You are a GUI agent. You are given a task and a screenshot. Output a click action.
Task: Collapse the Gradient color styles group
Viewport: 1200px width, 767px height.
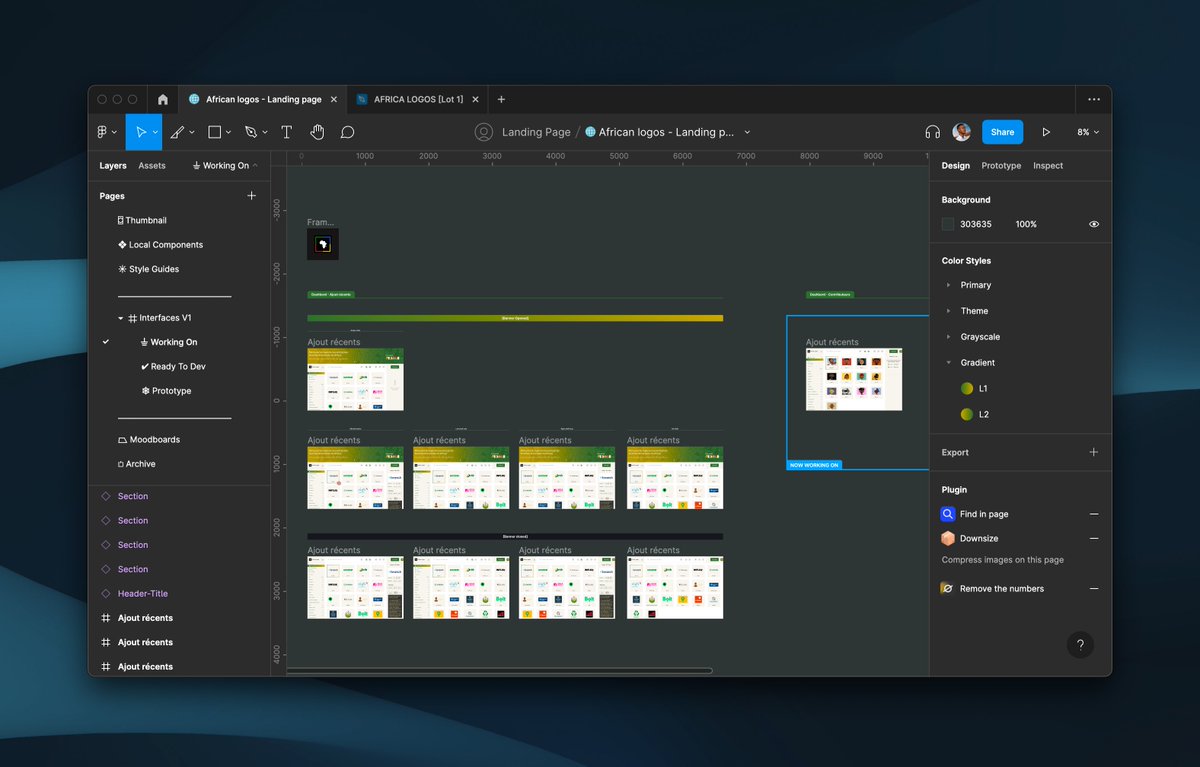[948, 363]
